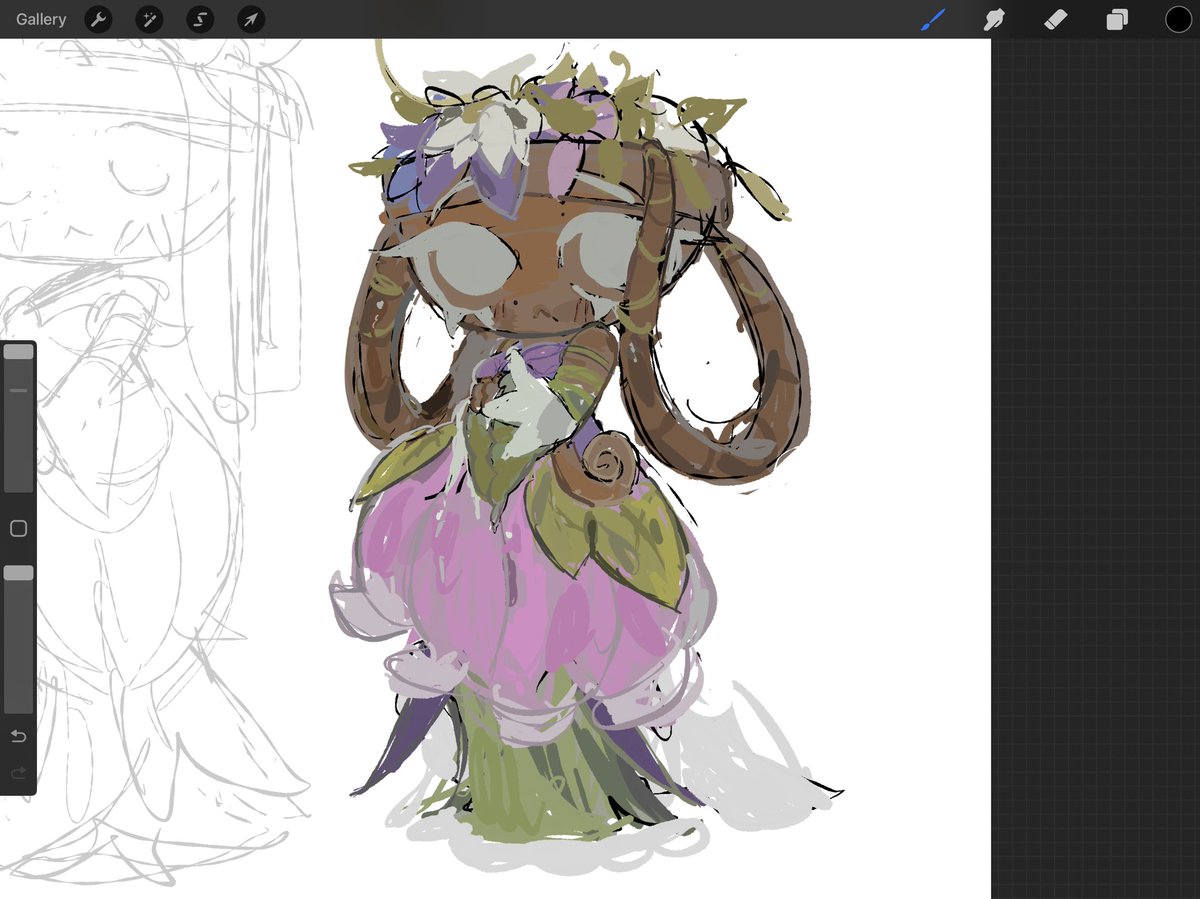This screenshot has width=1200, height=899.
Task: Select the Paint brush tool
Action: [933, 19]
